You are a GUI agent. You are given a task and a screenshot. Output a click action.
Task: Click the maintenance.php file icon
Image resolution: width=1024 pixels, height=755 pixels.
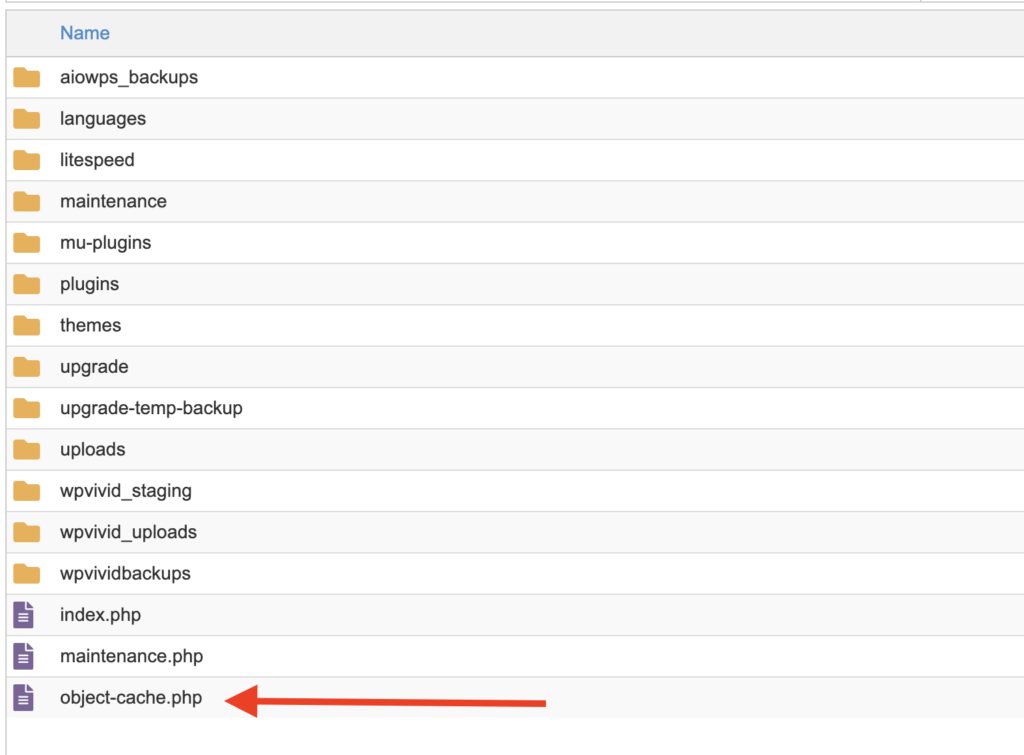[x=23, y=656]
